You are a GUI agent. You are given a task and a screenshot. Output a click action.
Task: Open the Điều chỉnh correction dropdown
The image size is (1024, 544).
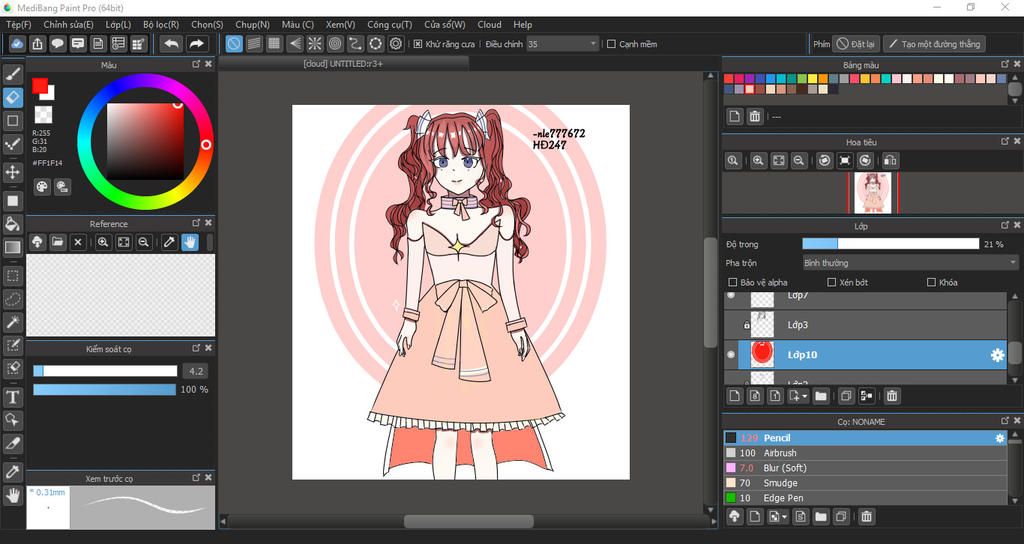[562, 44]
